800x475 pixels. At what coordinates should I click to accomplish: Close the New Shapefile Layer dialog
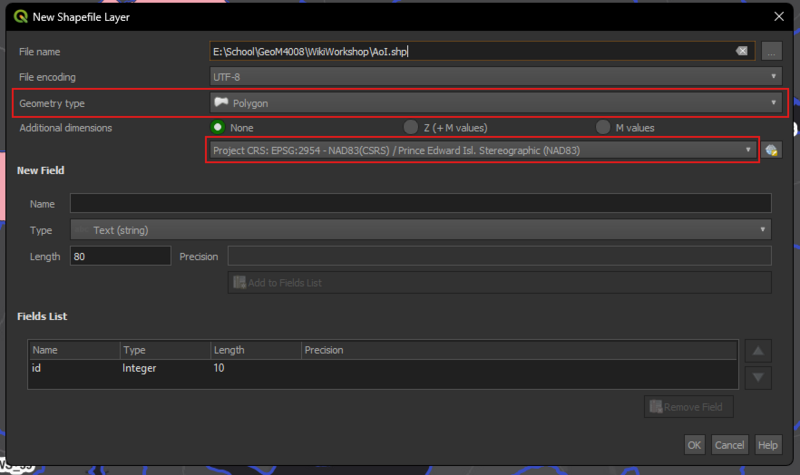(779, 15)
